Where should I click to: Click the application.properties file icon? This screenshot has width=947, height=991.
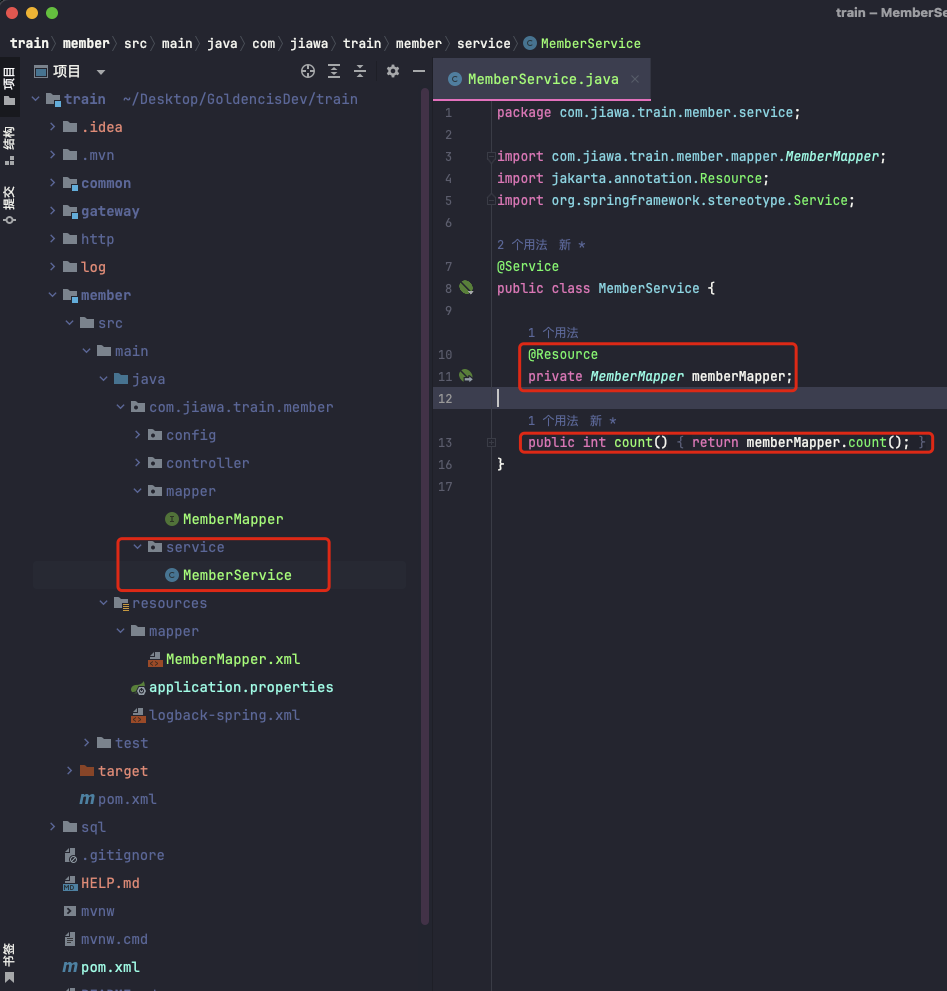138,688
